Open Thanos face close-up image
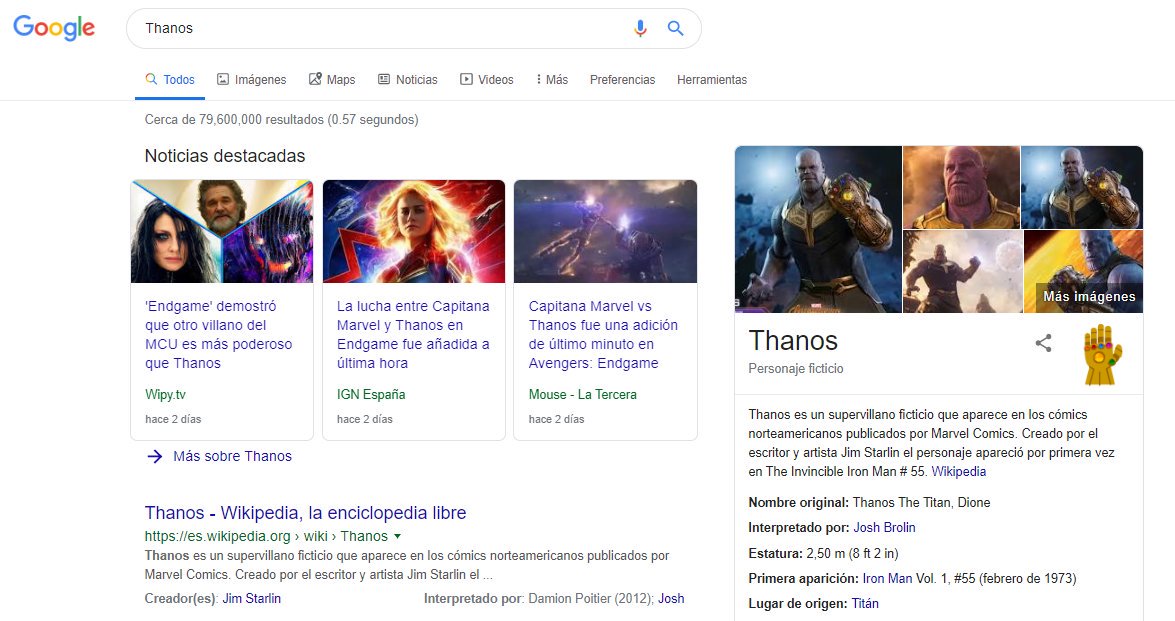 coord(961,187)
